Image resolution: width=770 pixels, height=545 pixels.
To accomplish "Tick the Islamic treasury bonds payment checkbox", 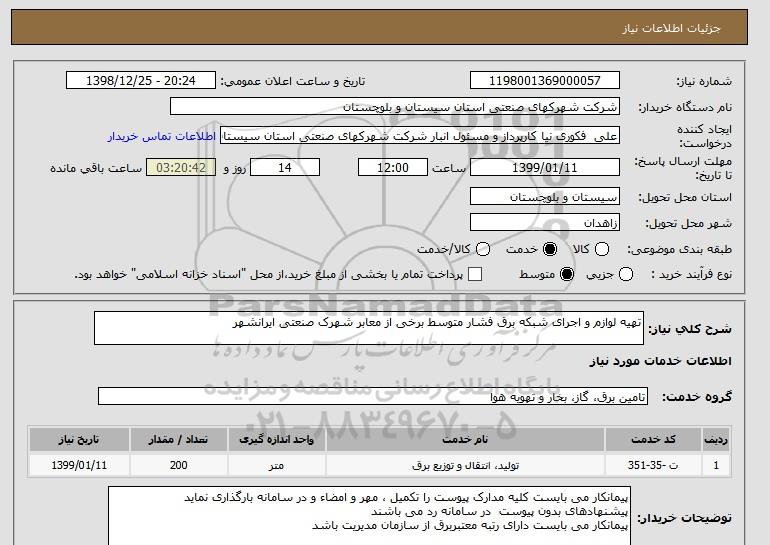I will (475, 274).
